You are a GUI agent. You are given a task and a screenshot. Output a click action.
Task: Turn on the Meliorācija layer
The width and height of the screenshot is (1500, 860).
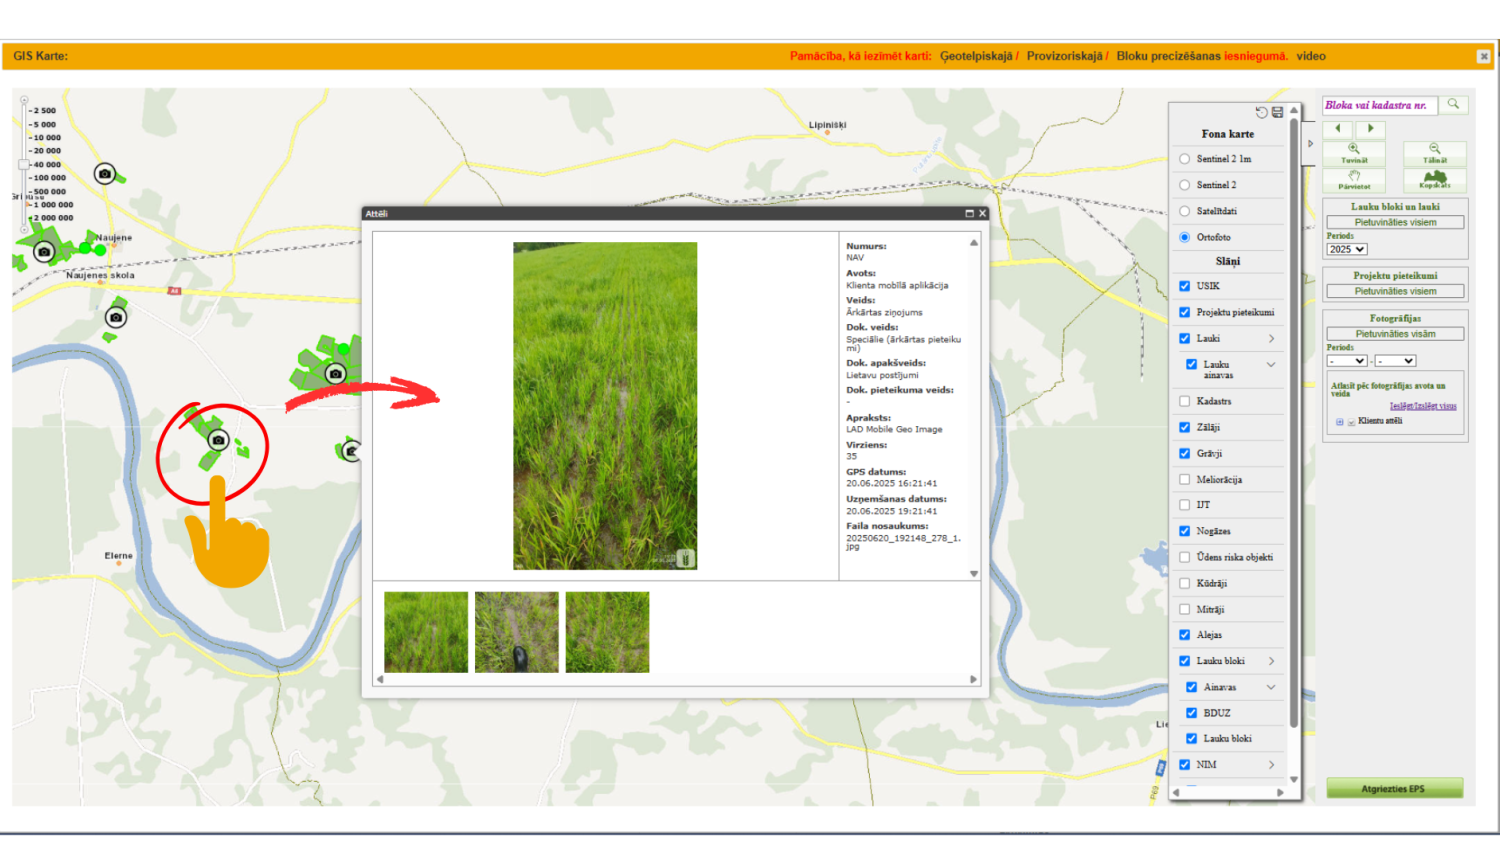1185,479
